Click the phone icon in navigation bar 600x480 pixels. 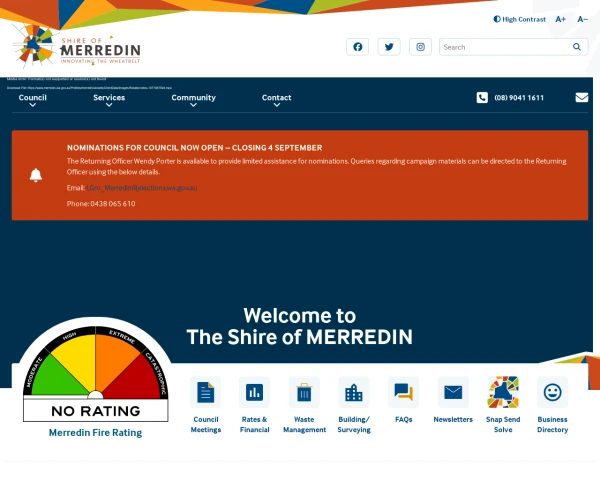482,97
